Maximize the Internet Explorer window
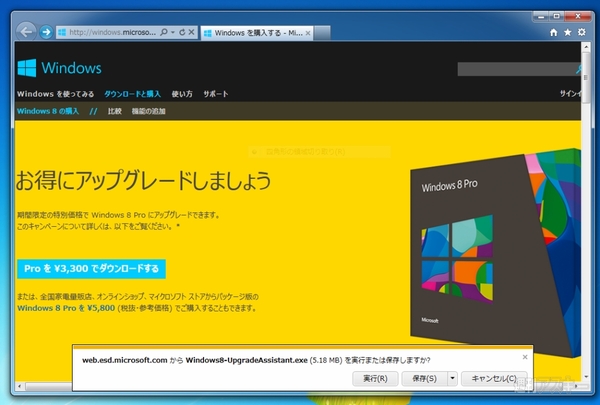 [x=557, y=16]
